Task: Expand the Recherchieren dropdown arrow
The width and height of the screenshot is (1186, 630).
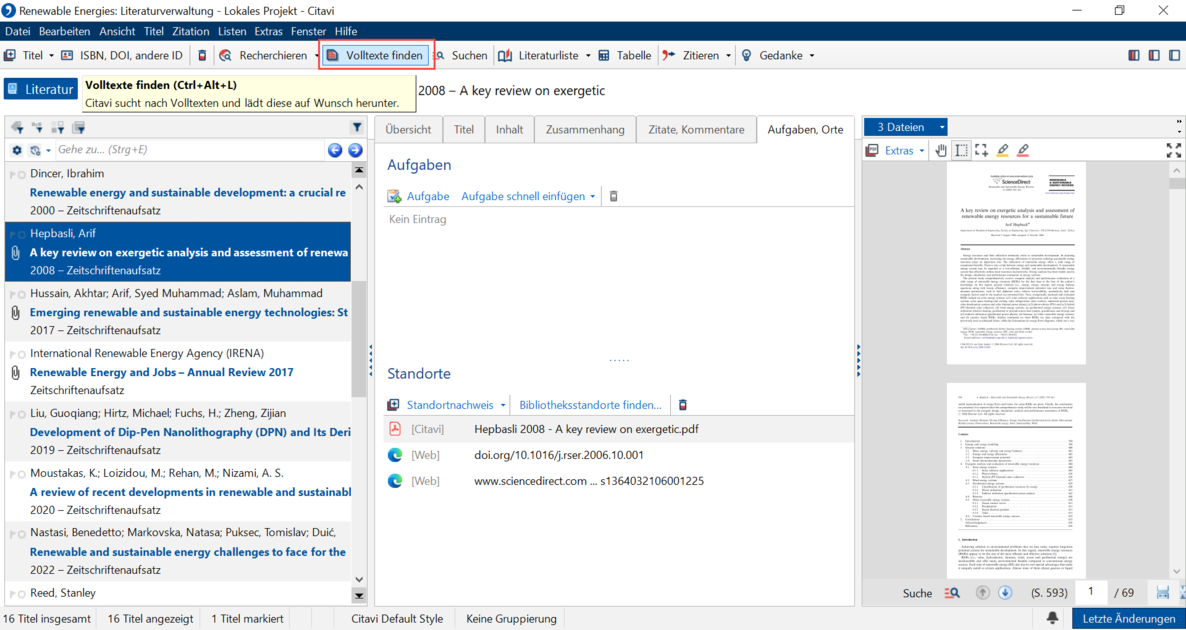Action: click(316, 55)
